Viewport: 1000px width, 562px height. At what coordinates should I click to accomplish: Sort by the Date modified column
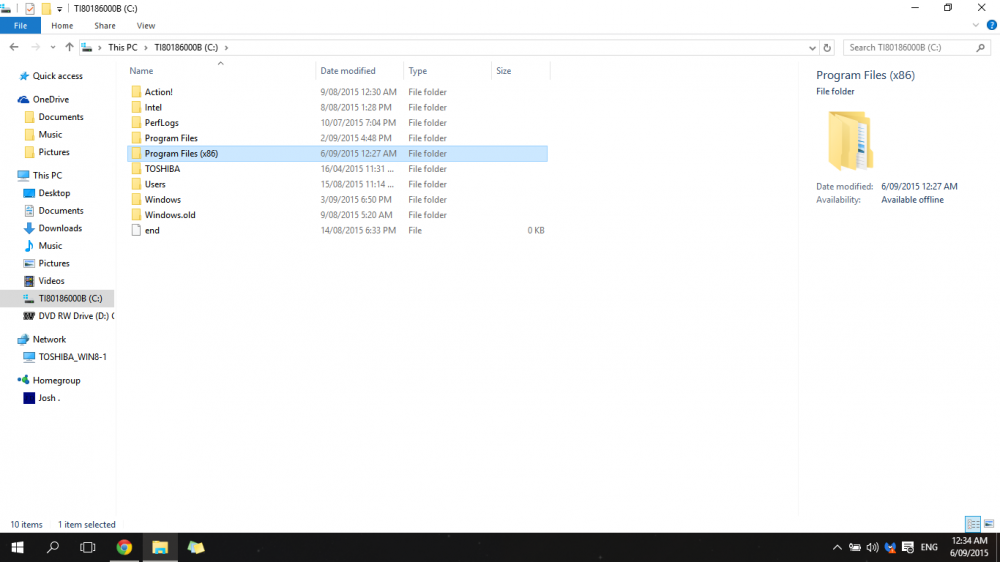click(348, 71)
